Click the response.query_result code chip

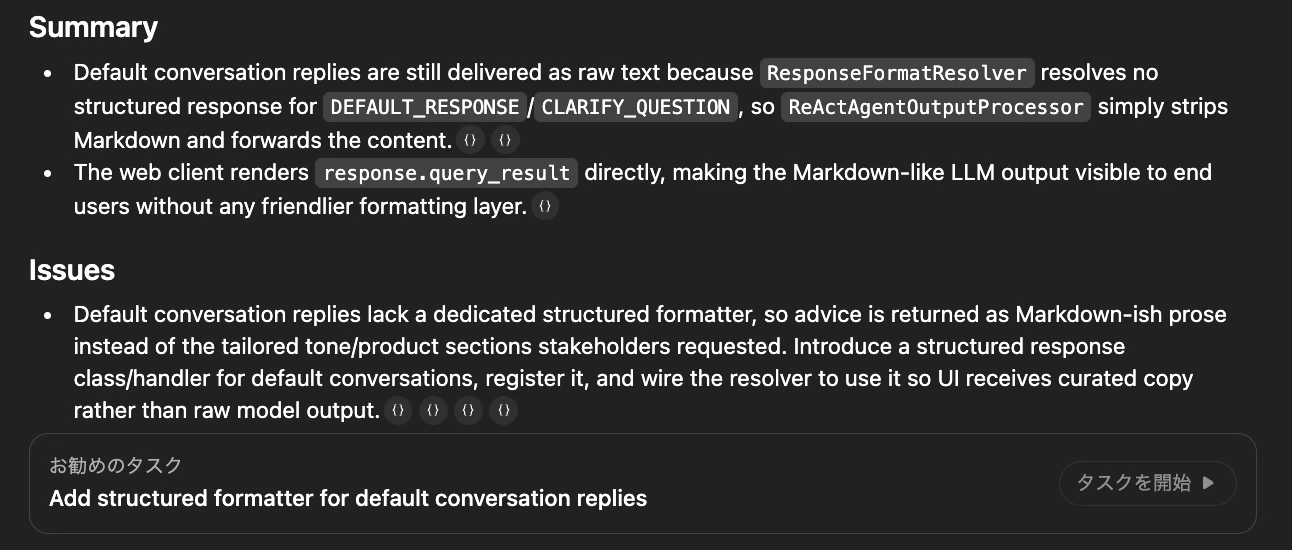pos(446,173)
